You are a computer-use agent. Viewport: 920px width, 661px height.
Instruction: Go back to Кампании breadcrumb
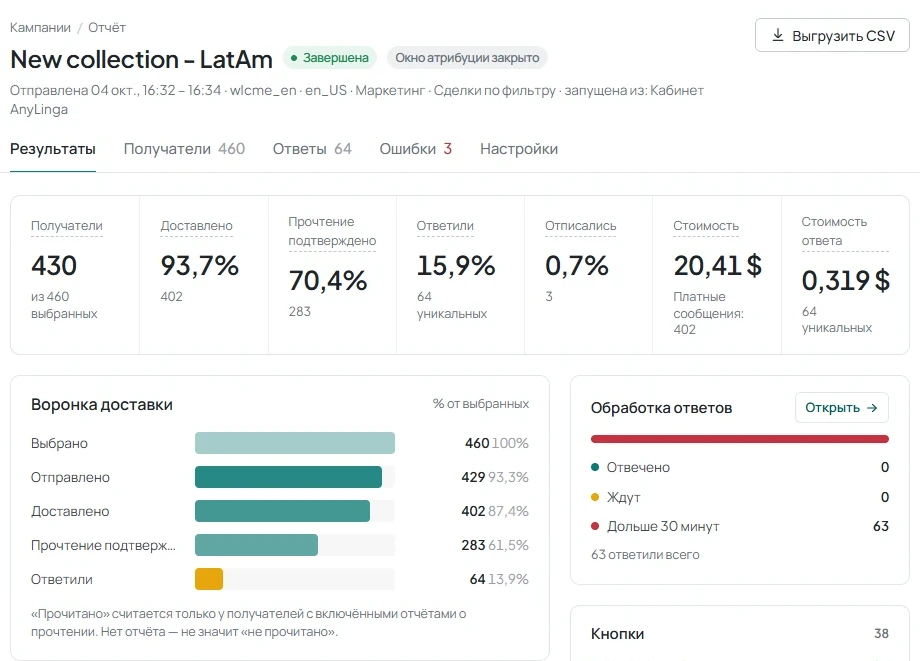[x=40, y=28]
